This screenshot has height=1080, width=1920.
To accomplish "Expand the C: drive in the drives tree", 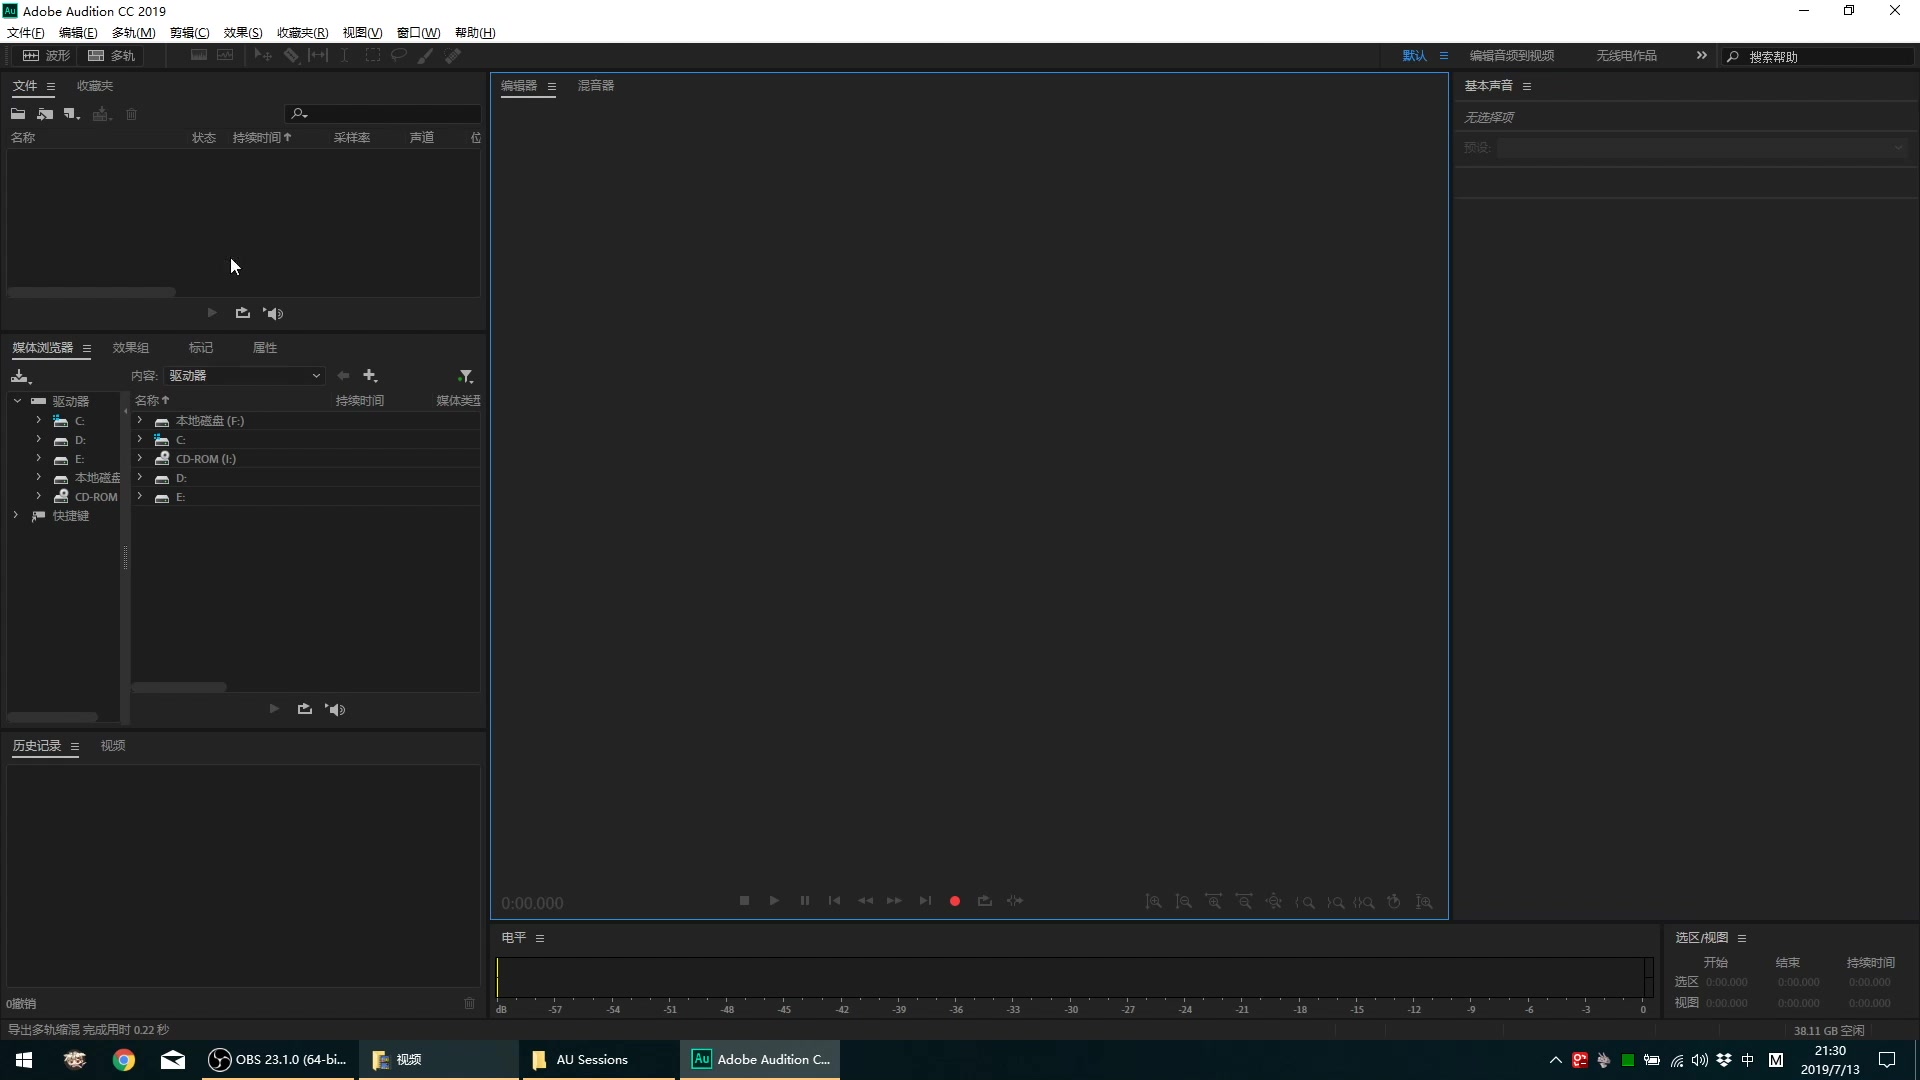I will pos(38,421).
